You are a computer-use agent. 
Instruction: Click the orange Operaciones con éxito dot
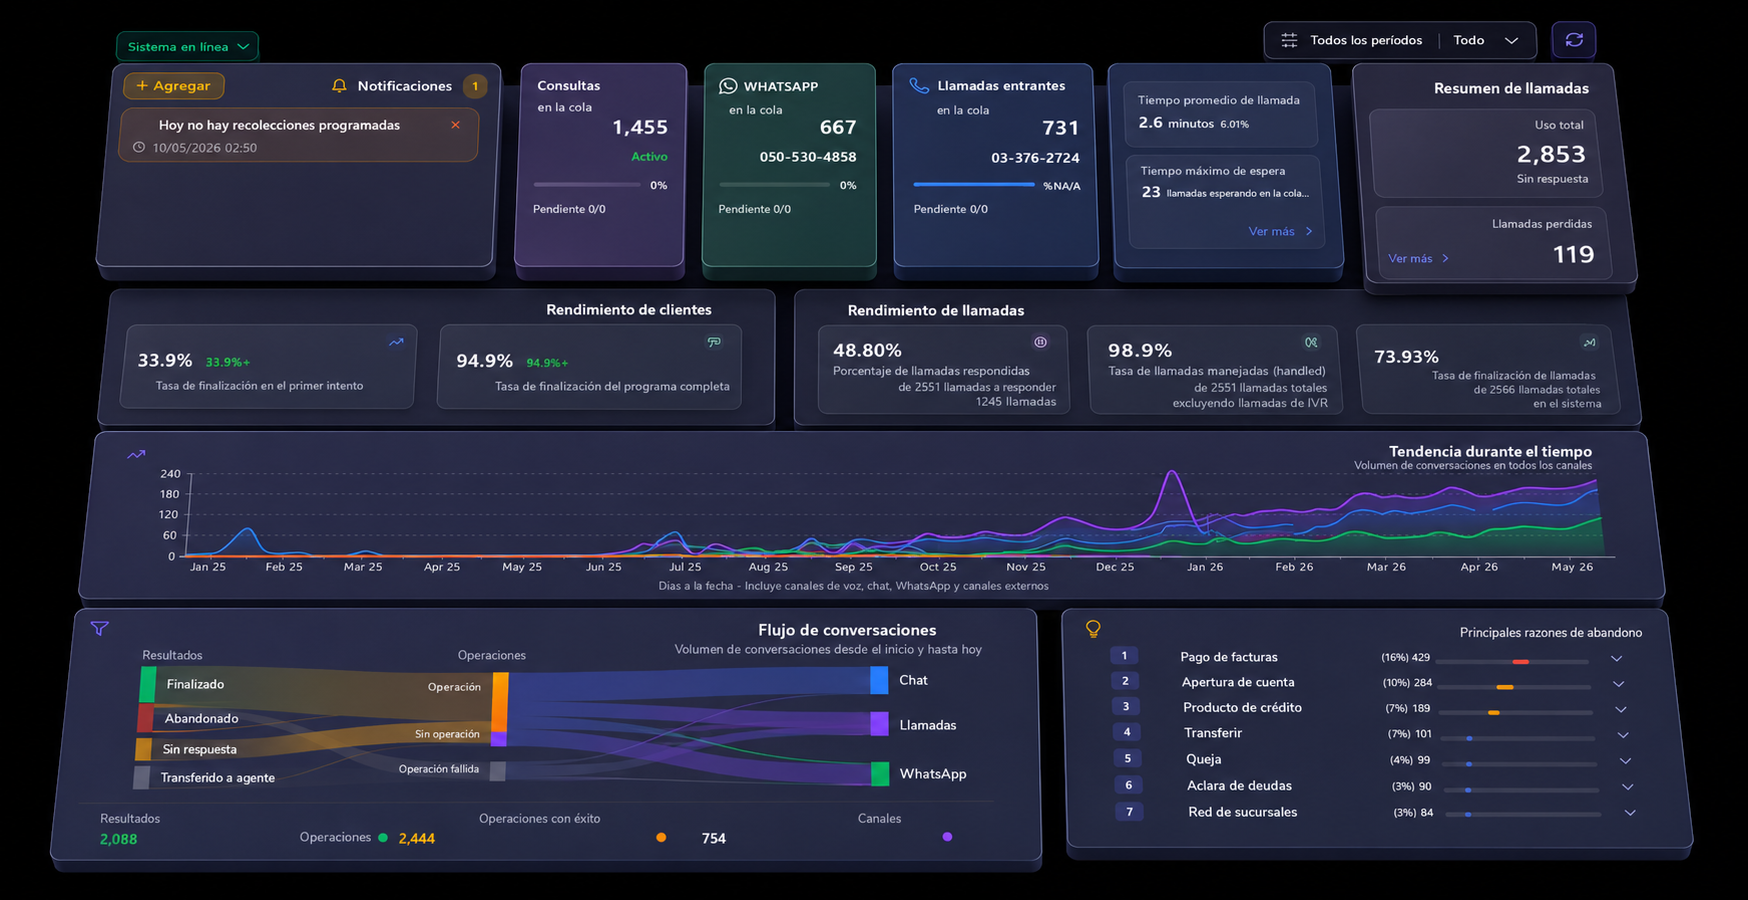pos(661,838)
